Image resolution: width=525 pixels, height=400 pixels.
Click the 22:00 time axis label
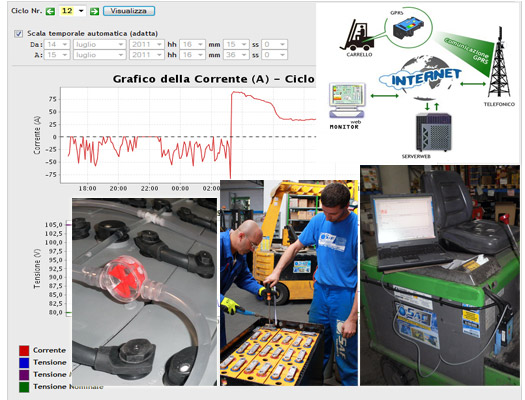coord(149,188)
